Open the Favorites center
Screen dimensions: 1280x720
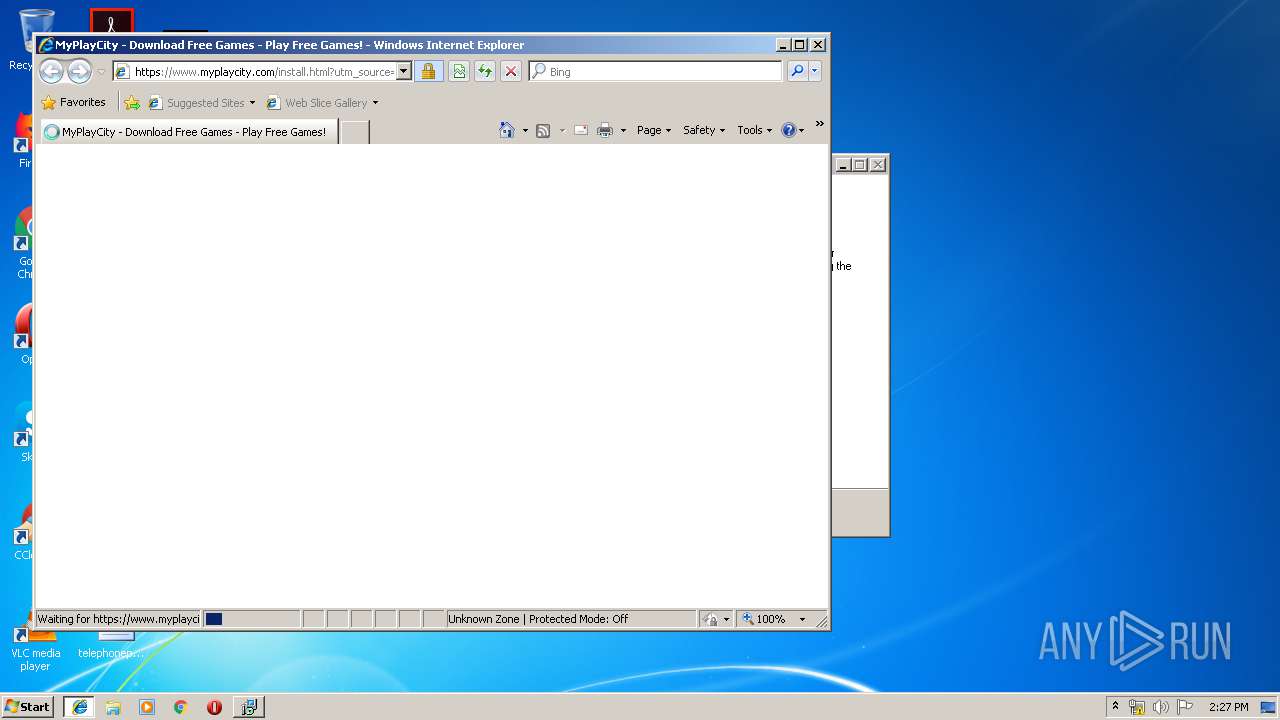tap(73, 102)
